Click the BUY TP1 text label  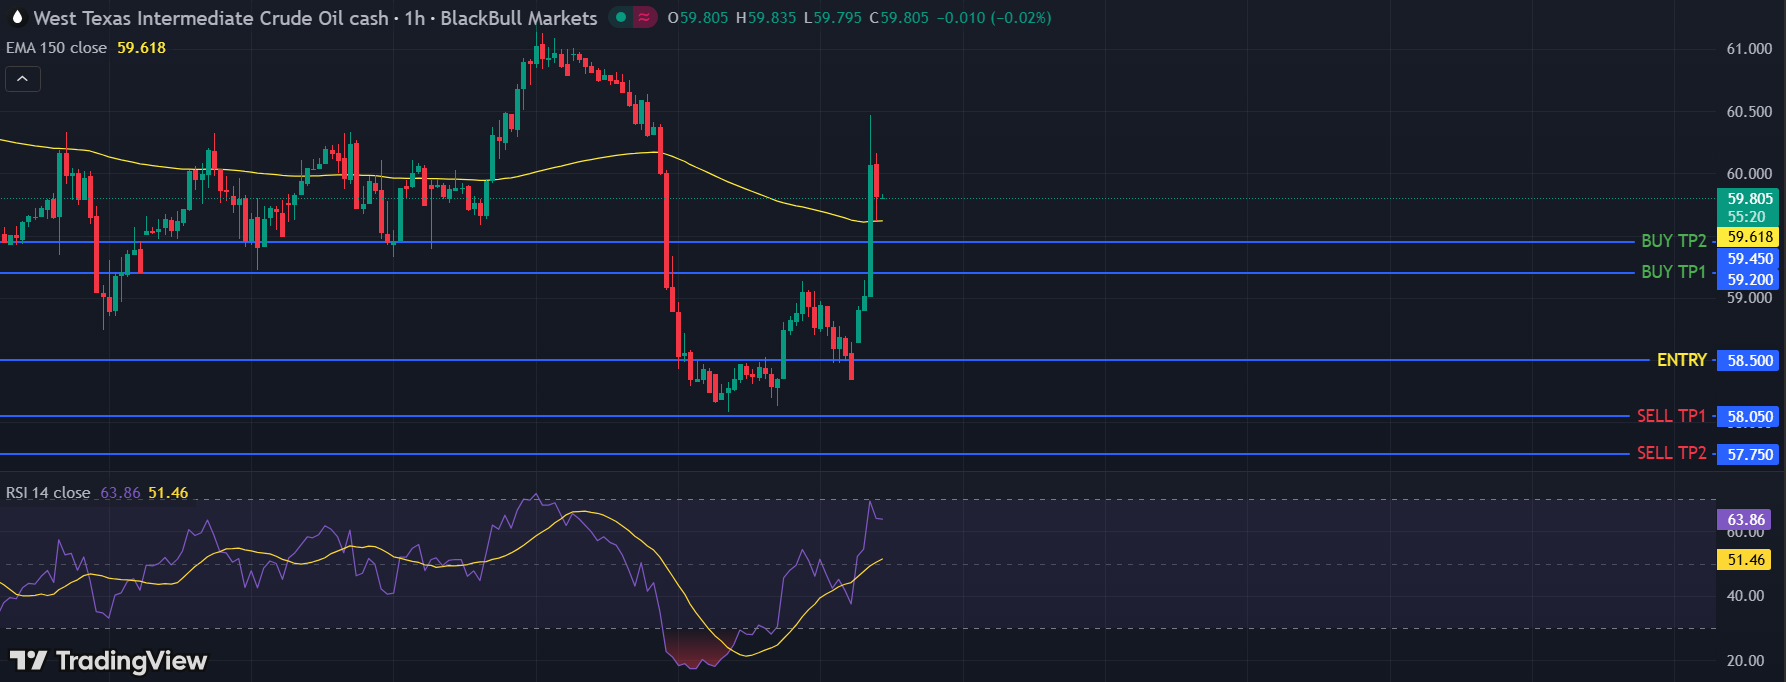(1673, 272)
